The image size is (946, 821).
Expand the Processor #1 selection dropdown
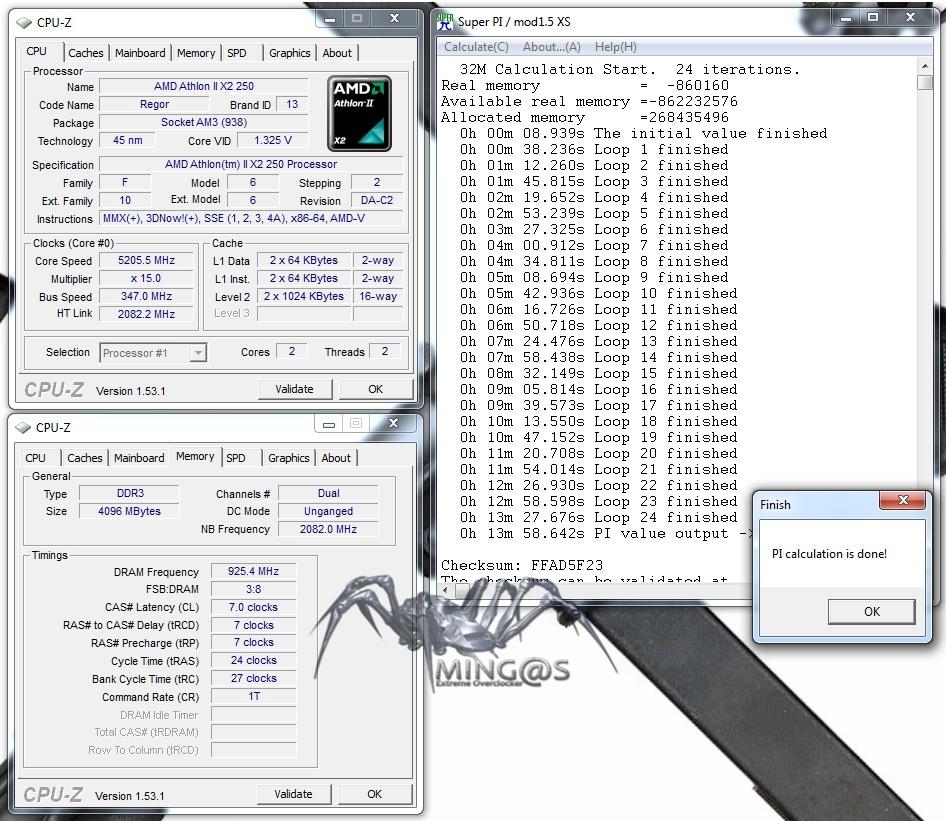(198, 352)
